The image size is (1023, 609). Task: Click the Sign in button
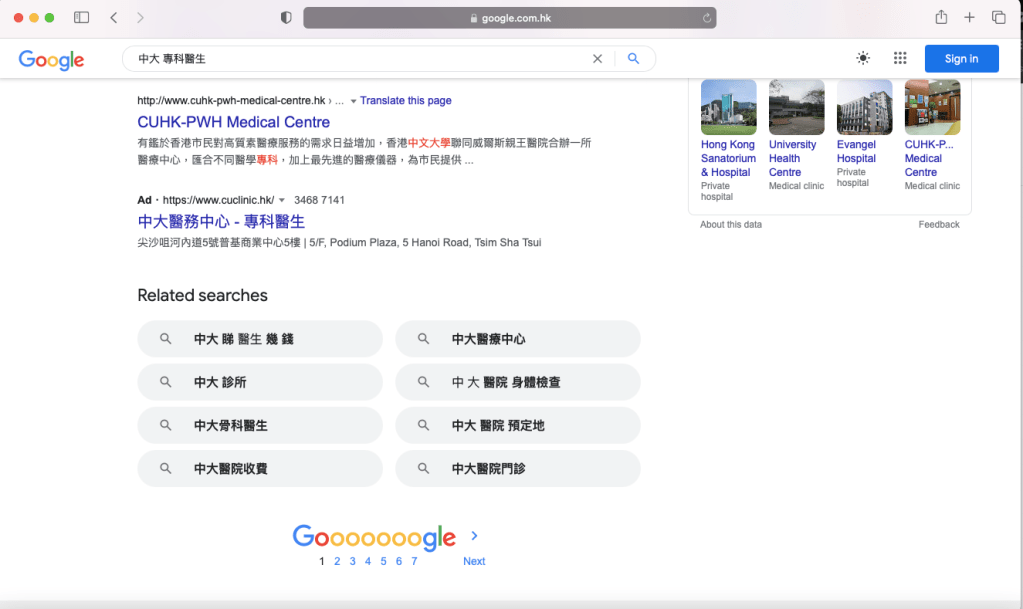961,59
